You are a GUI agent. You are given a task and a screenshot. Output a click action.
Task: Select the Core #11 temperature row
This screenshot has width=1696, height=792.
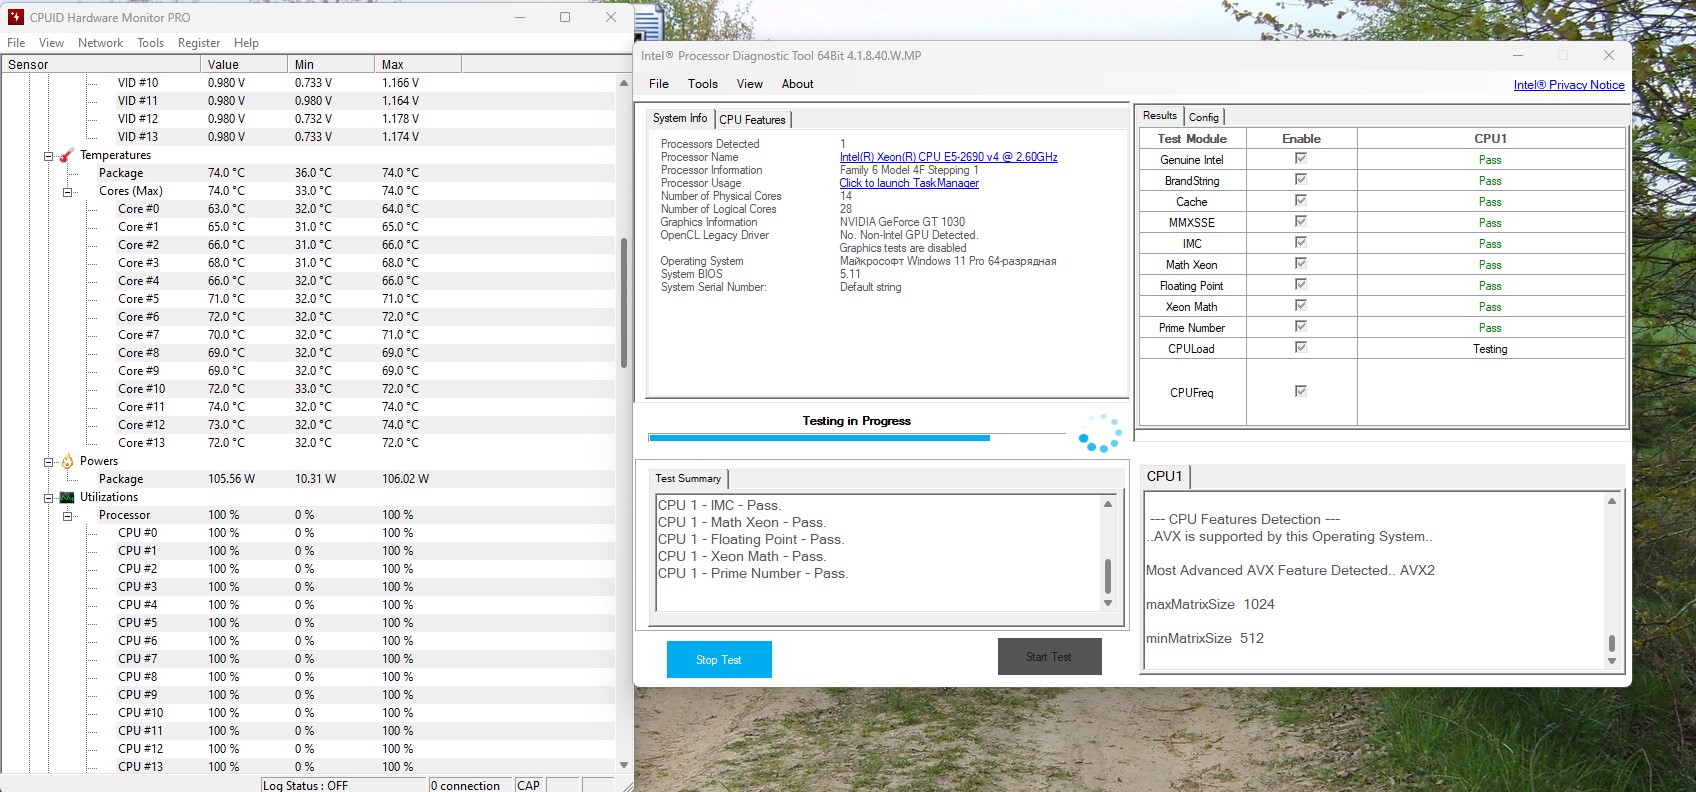coord(308,407)
